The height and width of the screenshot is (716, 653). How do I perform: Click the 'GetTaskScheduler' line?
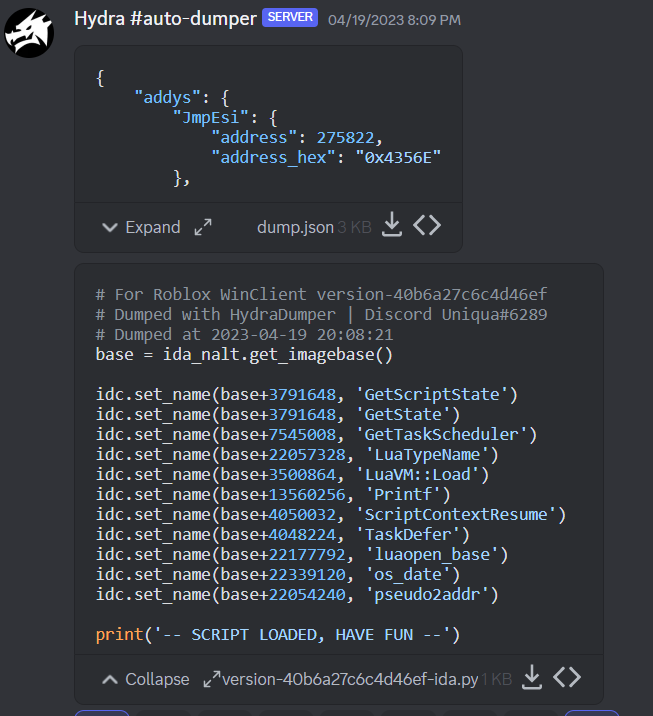point(316,434)
